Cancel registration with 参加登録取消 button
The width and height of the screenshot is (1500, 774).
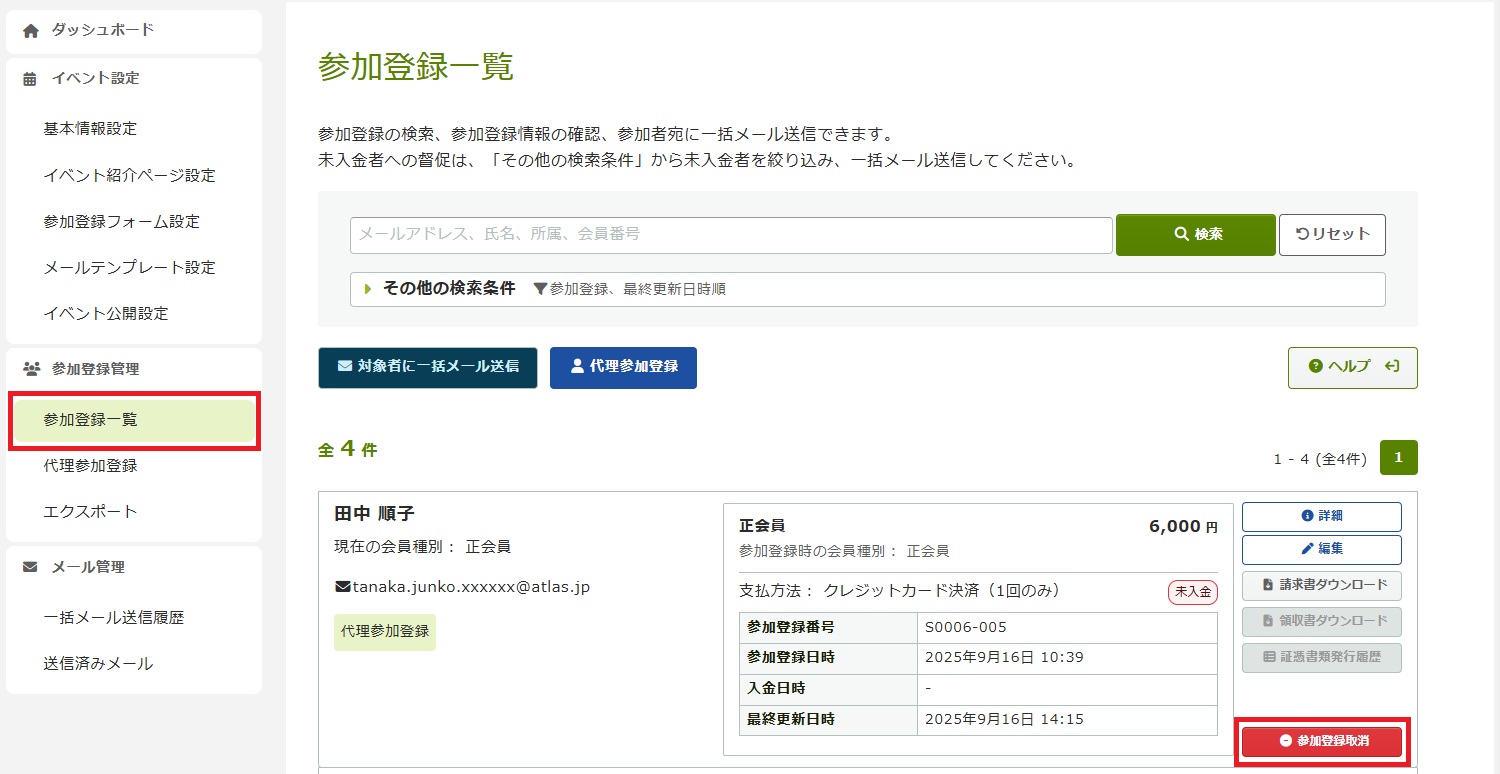pyautogui.click(x=1322, y=741)
